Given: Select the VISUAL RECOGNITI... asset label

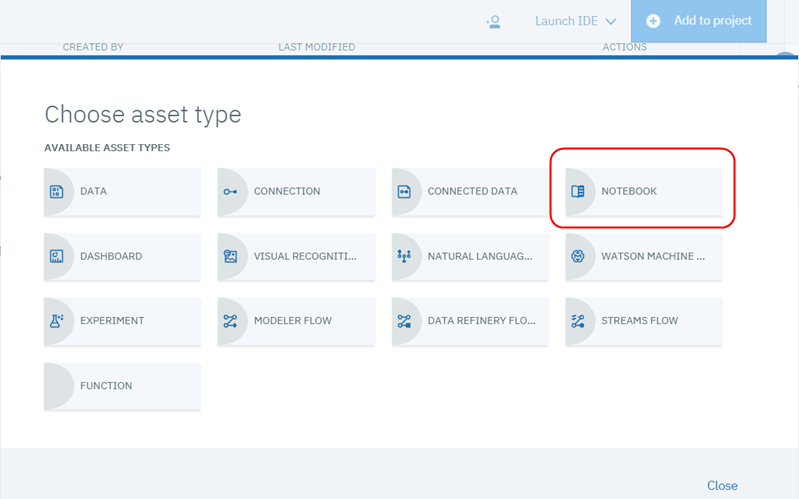Looking at the screenshot, I should tap(305, 256).
